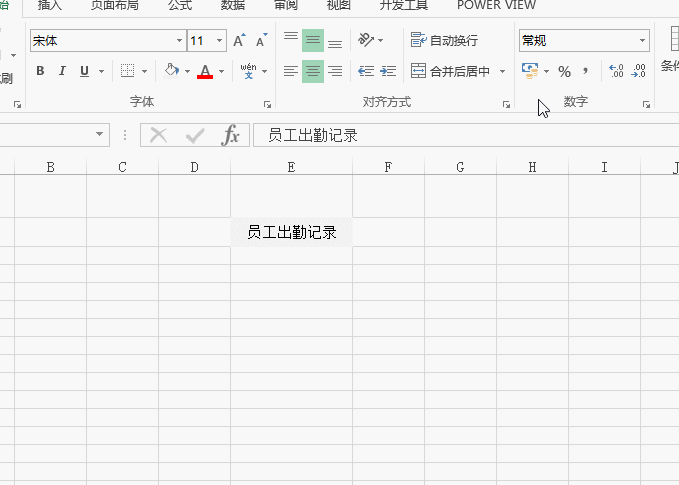
Task: Click the fill color paint bucket icon
Action: (171, 71)
